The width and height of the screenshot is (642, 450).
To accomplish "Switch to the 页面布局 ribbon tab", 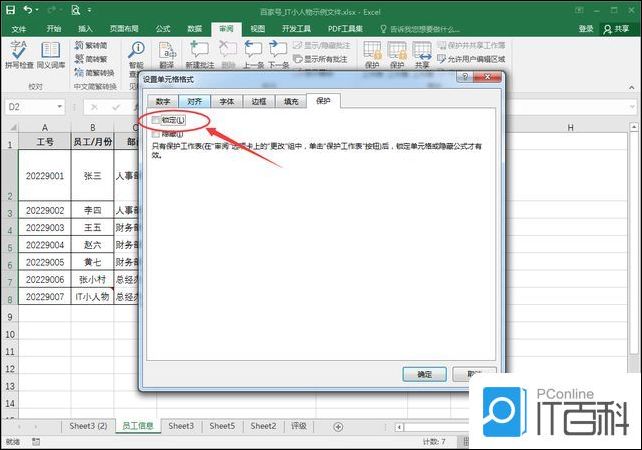I will point(124,29).
